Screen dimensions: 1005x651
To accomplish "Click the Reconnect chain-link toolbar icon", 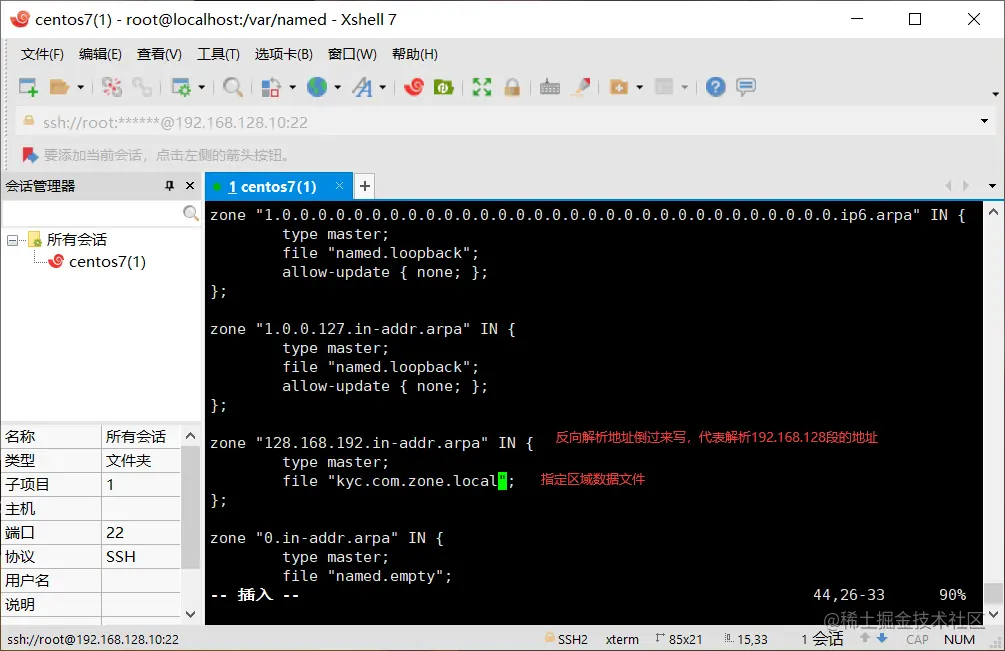I will [x=142, y=87].
